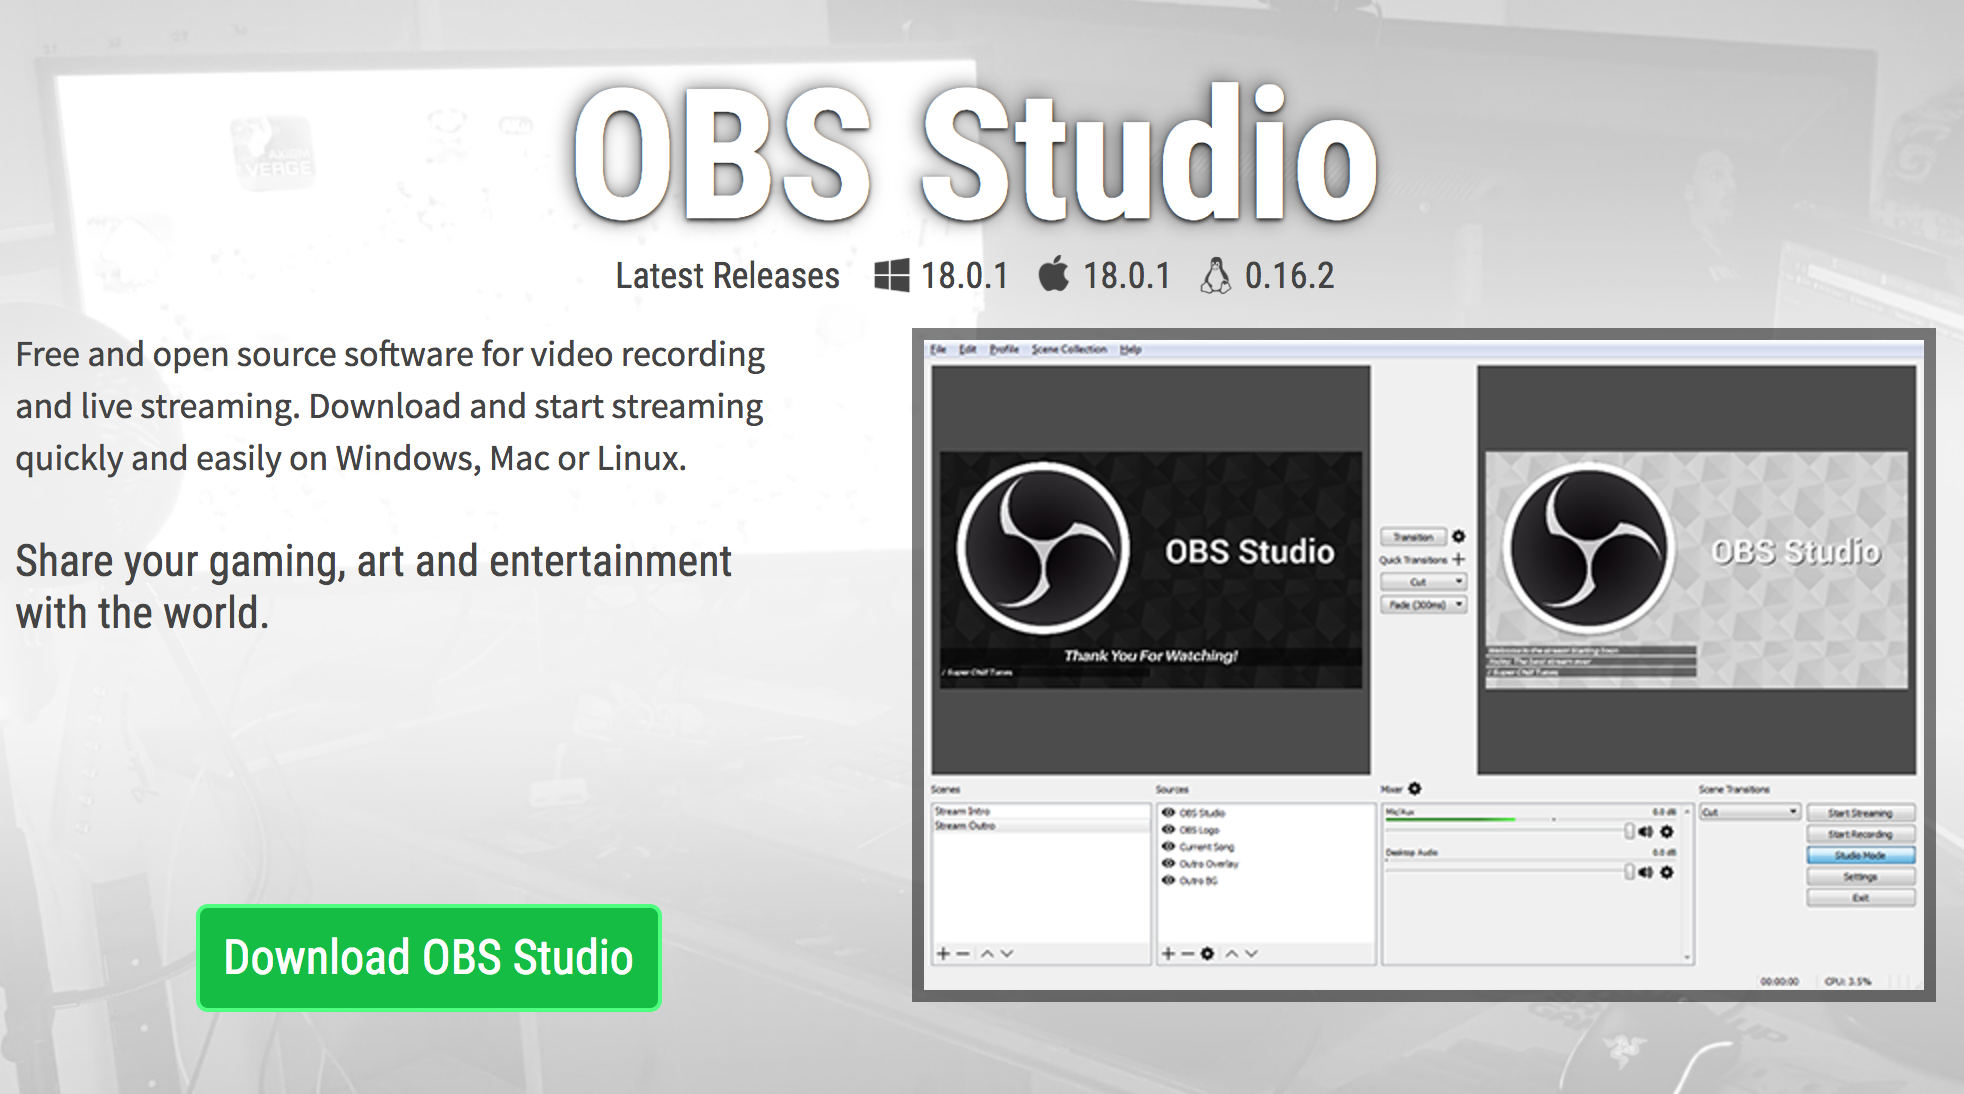Mute the Mic/Aux speaker icon
This screenshot has width=1964, height=1094.
pos(1645,832)
